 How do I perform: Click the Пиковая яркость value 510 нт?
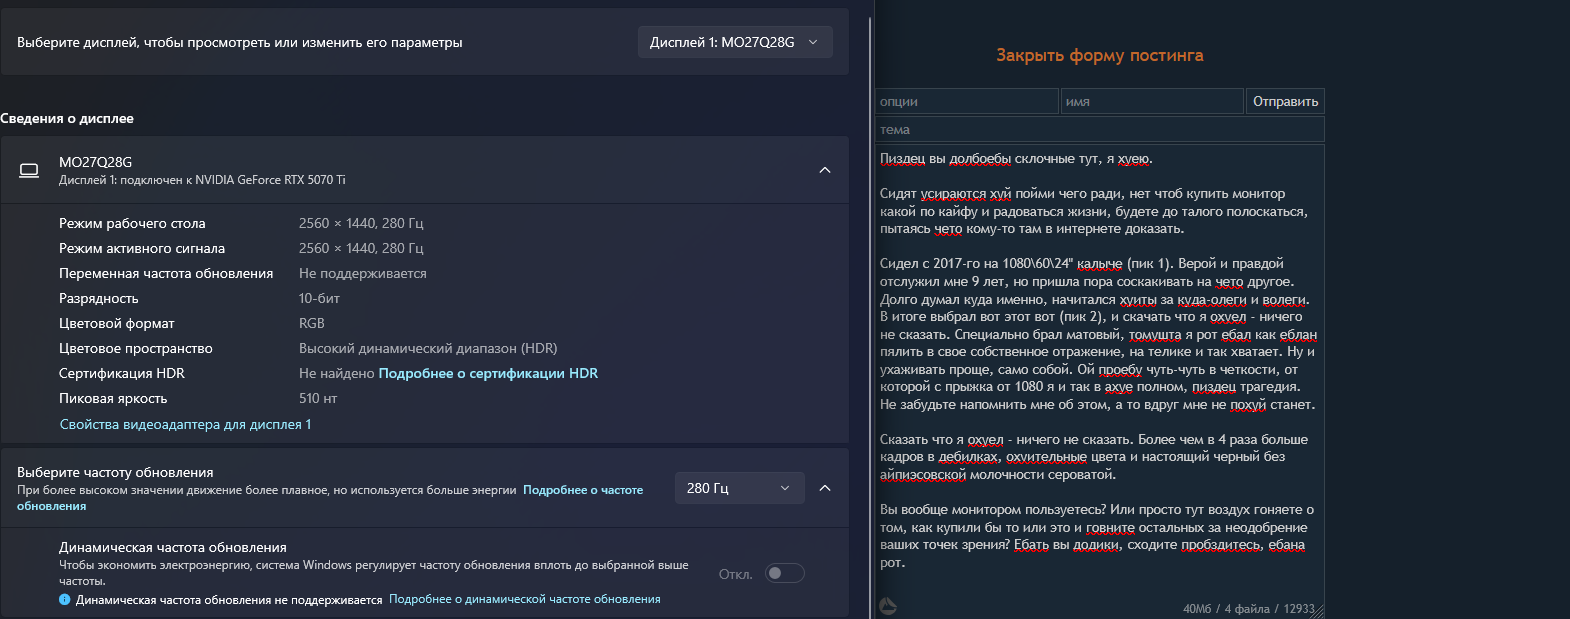click(x=318, y=398)
